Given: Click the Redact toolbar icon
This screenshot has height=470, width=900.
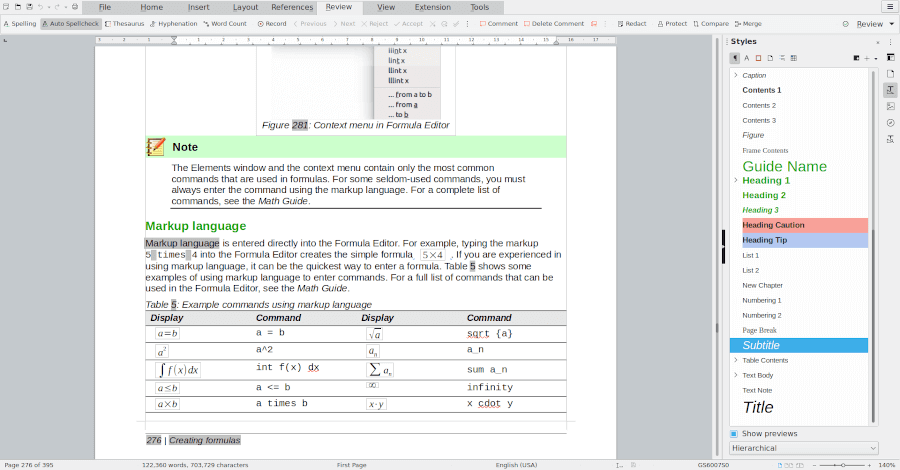Looking at the screenshot, I should [x=632, y=23].
